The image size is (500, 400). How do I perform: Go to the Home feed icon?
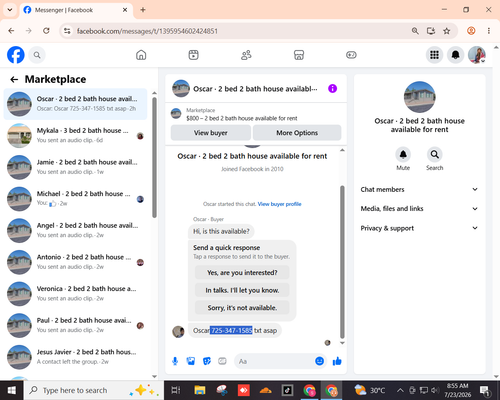coord(141,55)
